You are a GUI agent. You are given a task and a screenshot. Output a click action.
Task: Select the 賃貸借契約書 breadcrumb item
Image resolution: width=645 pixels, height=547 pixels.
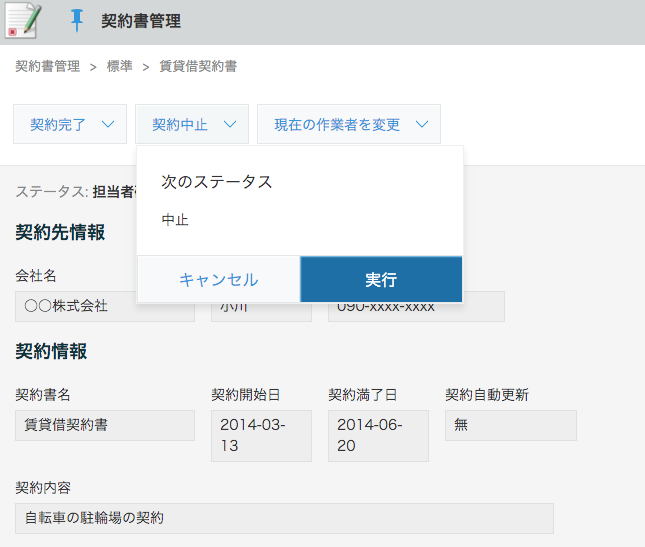point(198,67)
